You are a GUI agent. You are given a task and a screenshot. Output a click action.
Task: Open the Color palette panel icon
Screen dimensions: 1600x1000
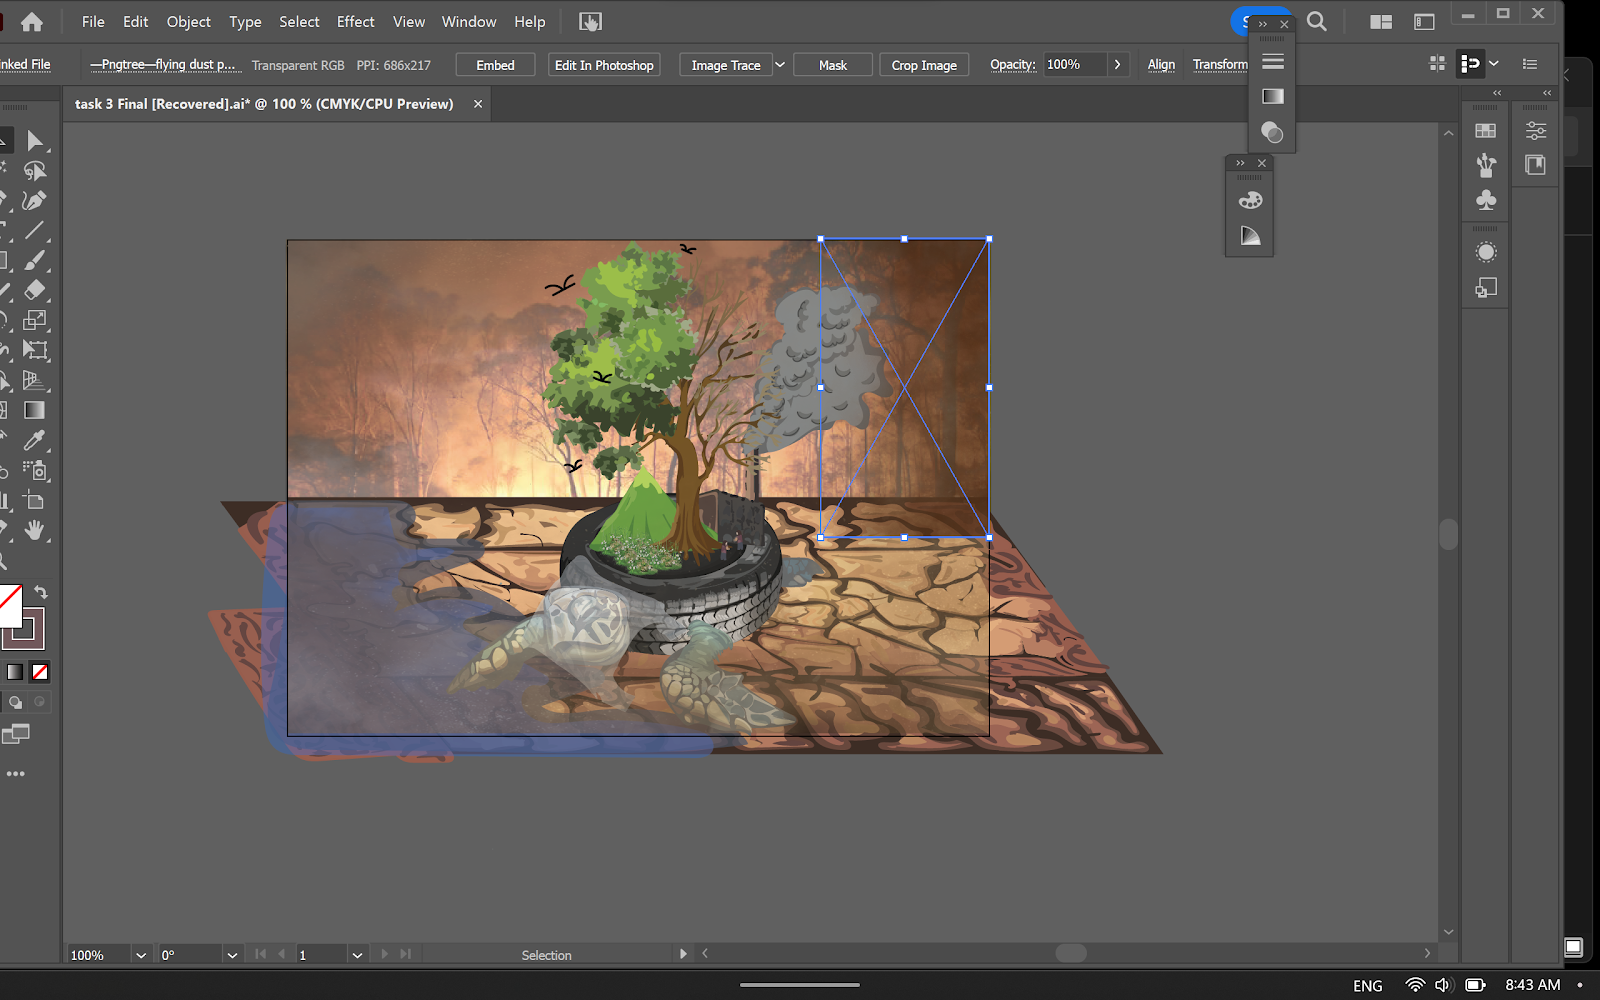[1250, 201]
